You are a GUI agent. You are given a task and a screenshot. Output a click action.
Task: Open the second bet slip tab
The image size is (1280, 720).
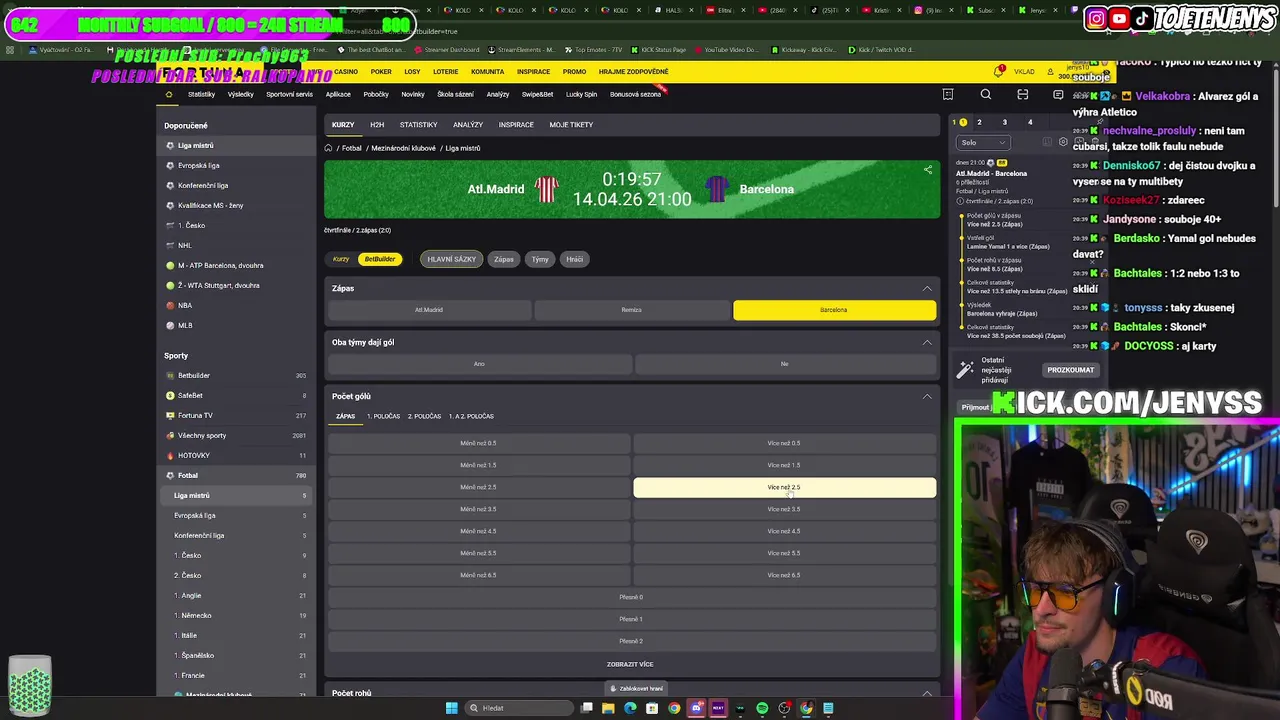[x=979, y=122]
